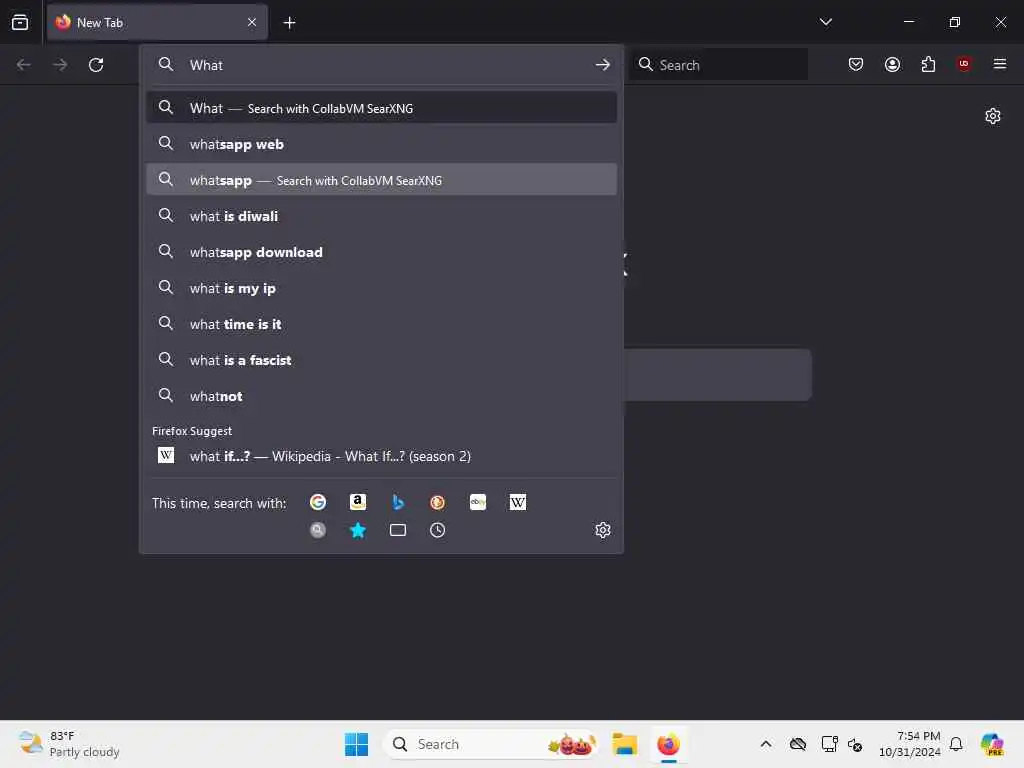Click the Firefox taskbar icon
Screen dimensions: 1024x768
tap(669, 744)
